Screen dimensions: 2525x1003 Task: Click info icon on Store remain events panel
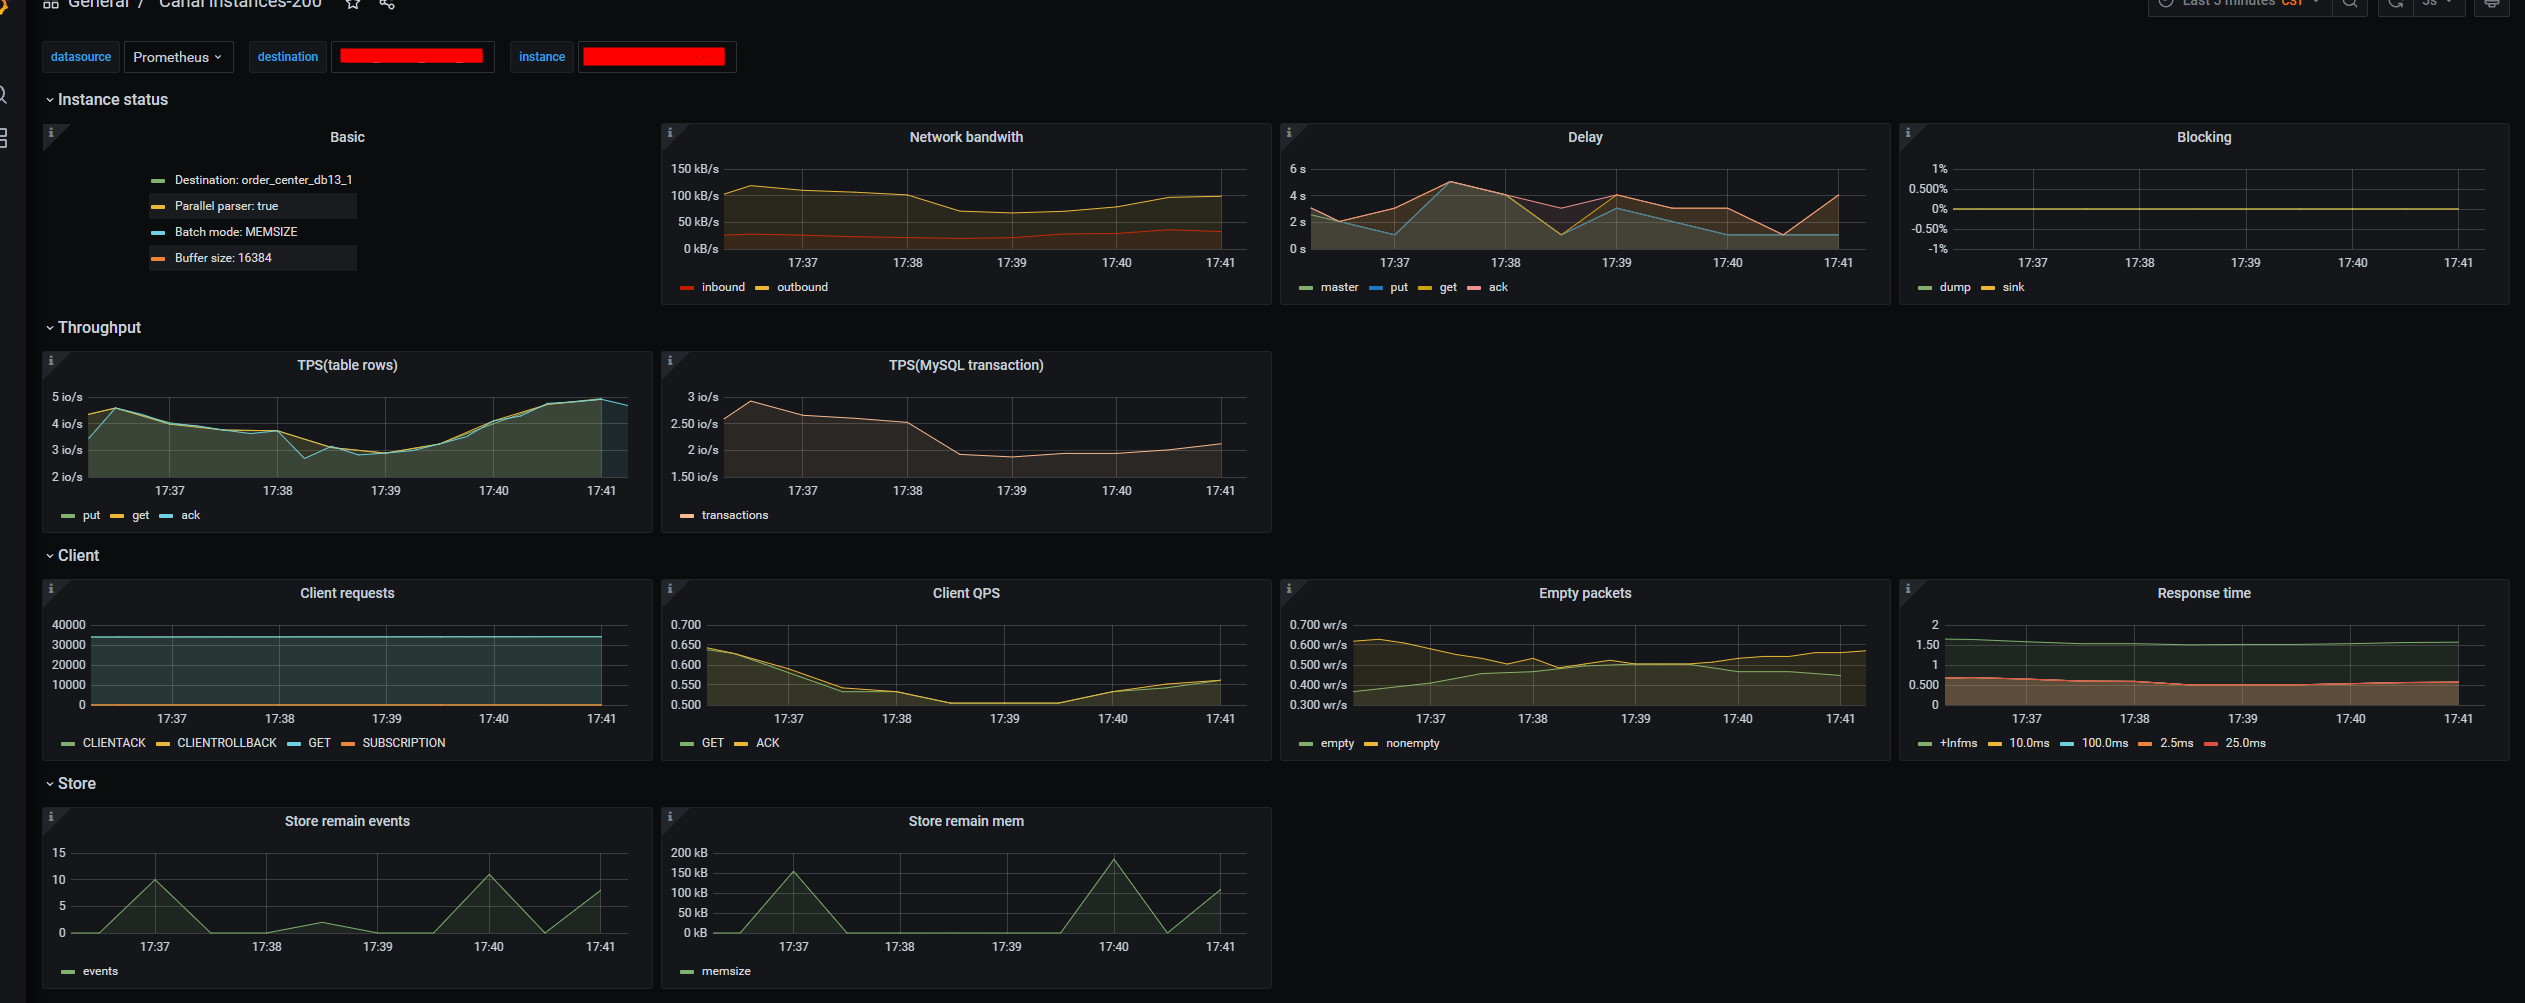pyautogui.click(x=51, y=816)
